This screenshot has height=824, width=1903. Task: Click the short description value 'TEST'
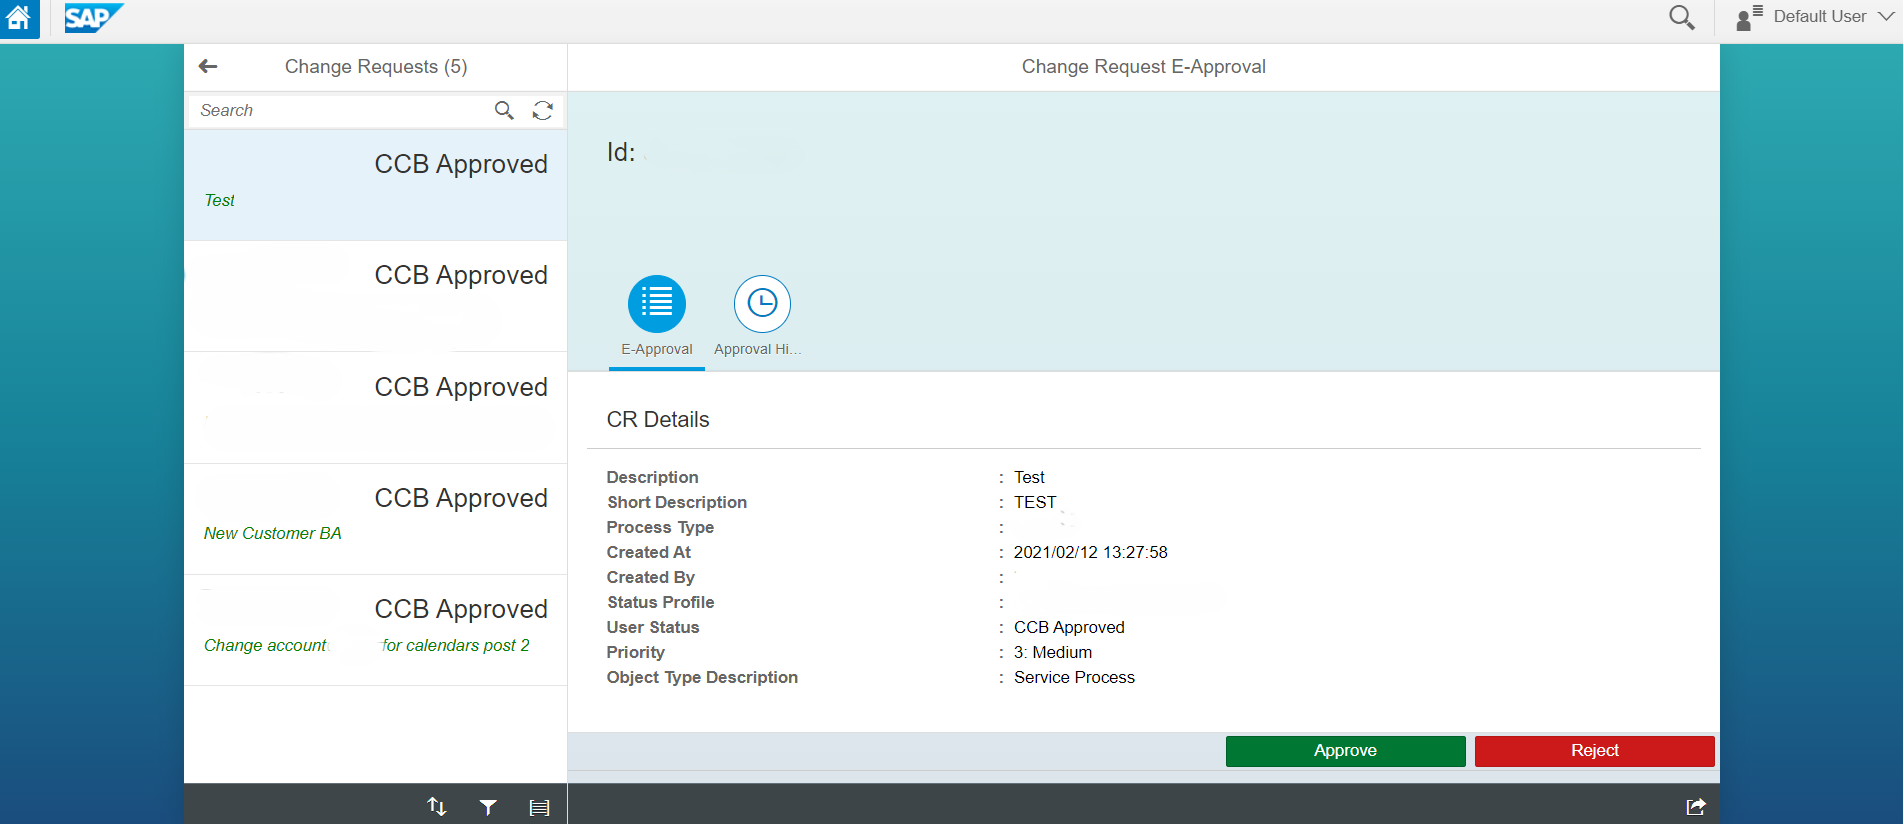coord(1035,502)
